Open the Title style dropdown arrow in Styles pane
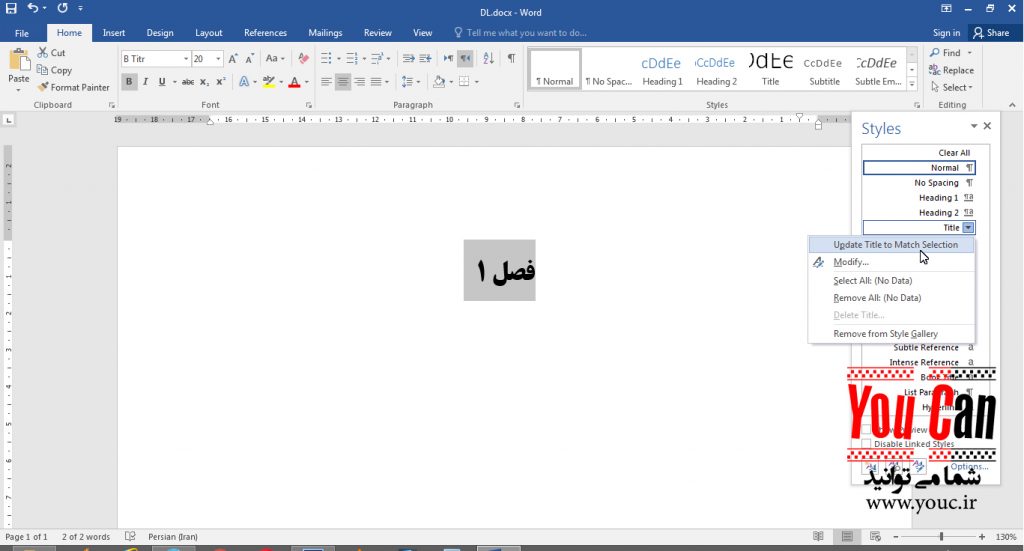 [x=968, y=228]
